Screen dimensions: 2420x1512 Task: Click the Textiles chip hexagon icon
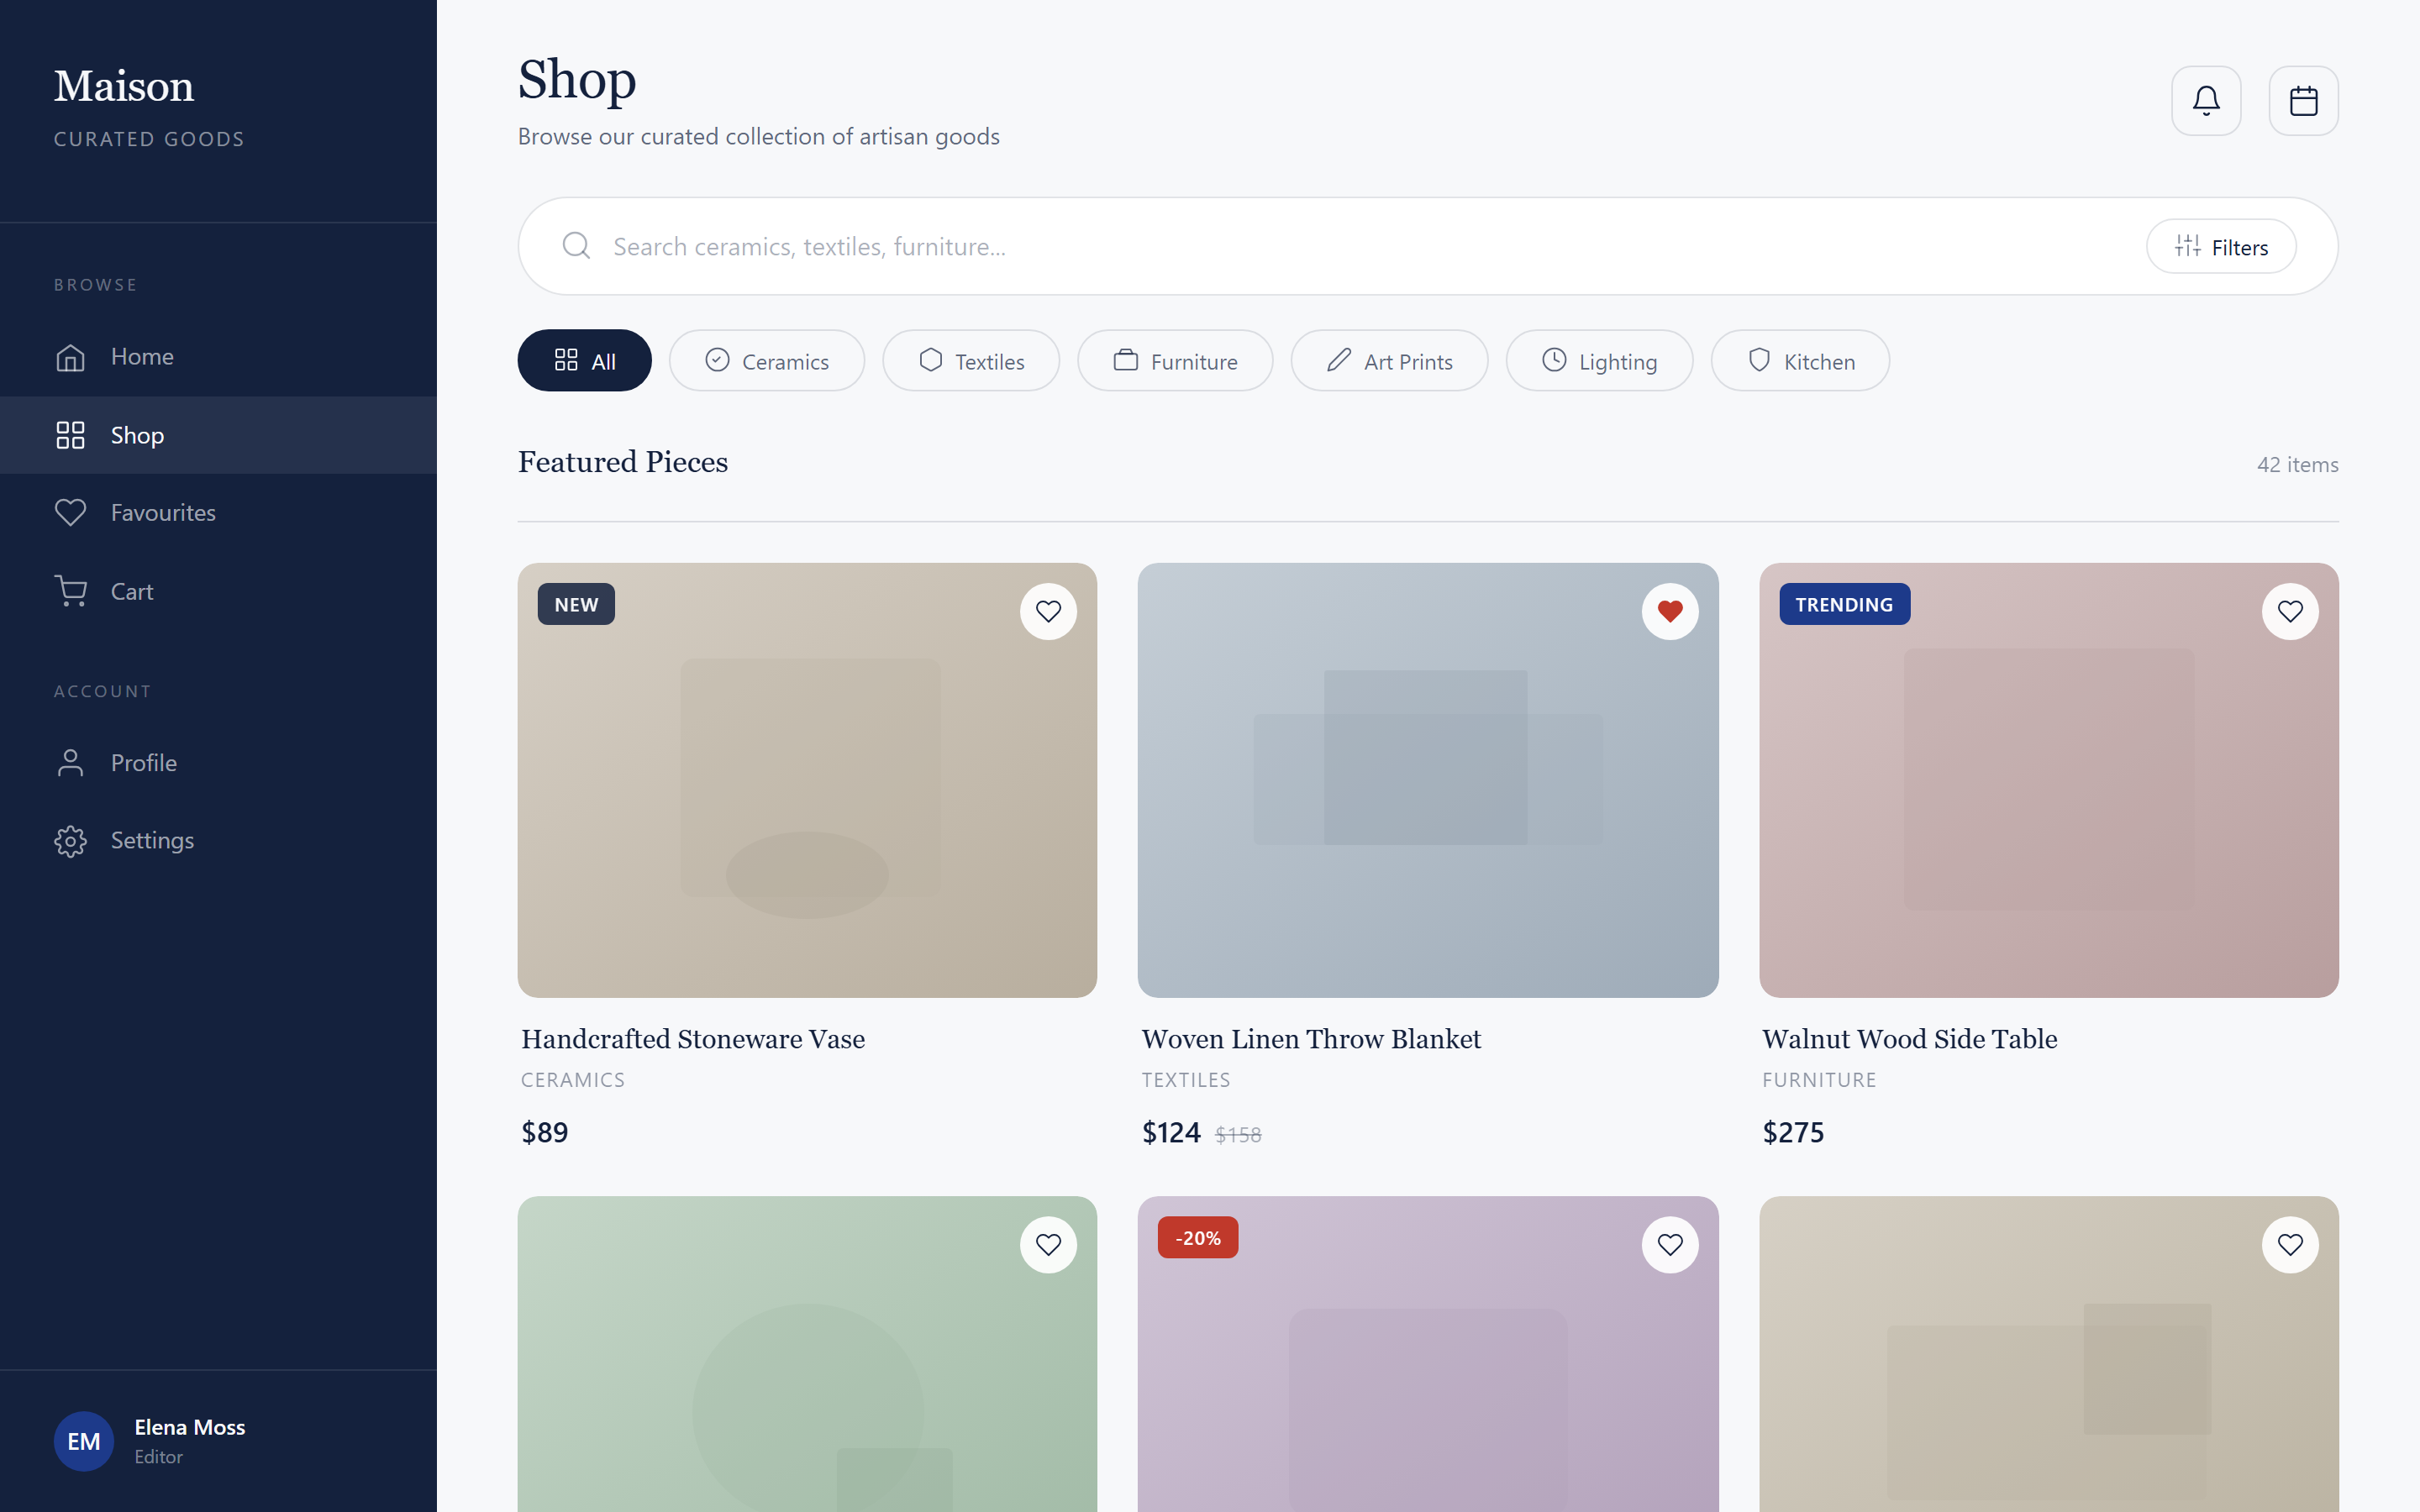pos(930,360)
